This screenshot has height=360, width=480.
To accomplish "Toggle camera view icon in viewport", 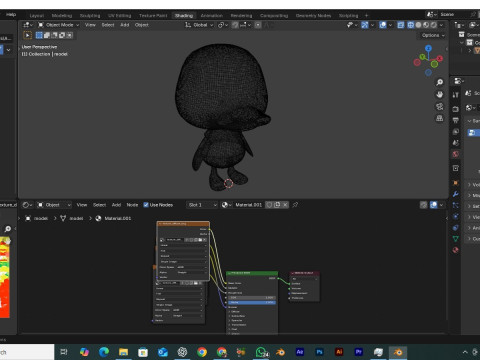I will pos(440,106).
